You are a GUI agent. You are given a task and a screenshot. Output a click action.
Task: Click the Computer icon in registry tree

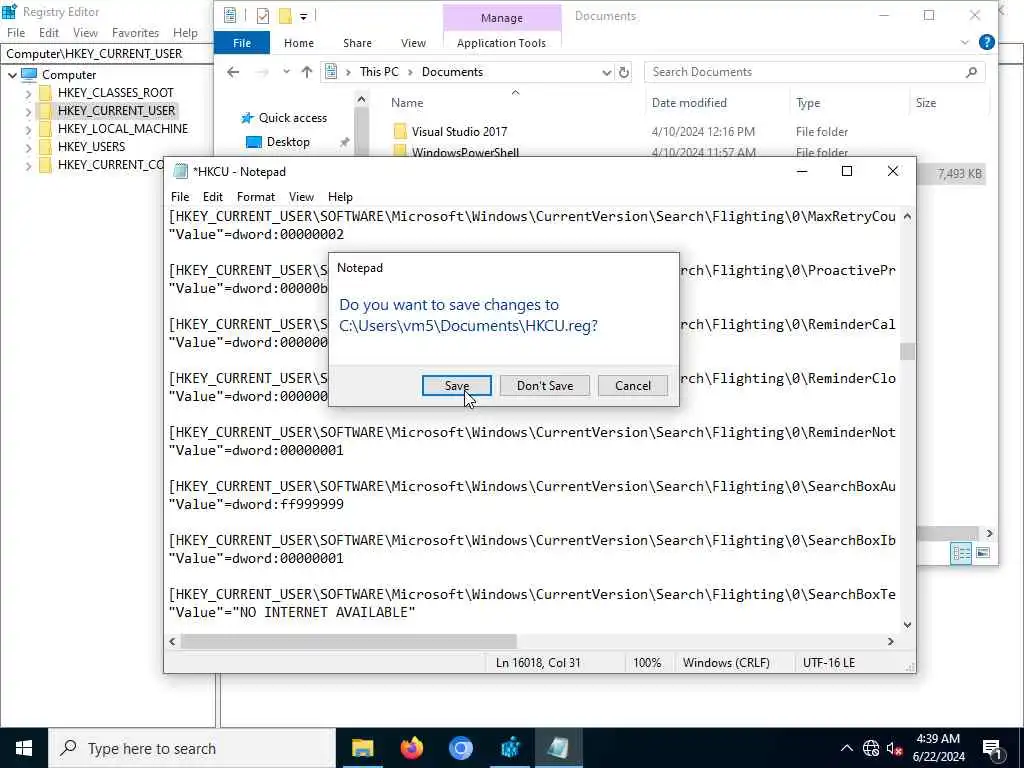tap(29, 74)
